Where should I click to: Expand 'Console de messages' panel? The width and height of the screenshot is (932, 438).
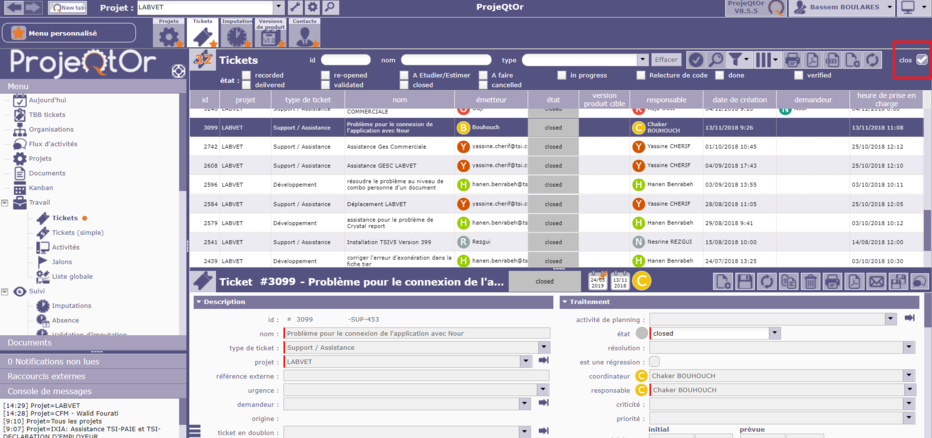tap(93, 392)
